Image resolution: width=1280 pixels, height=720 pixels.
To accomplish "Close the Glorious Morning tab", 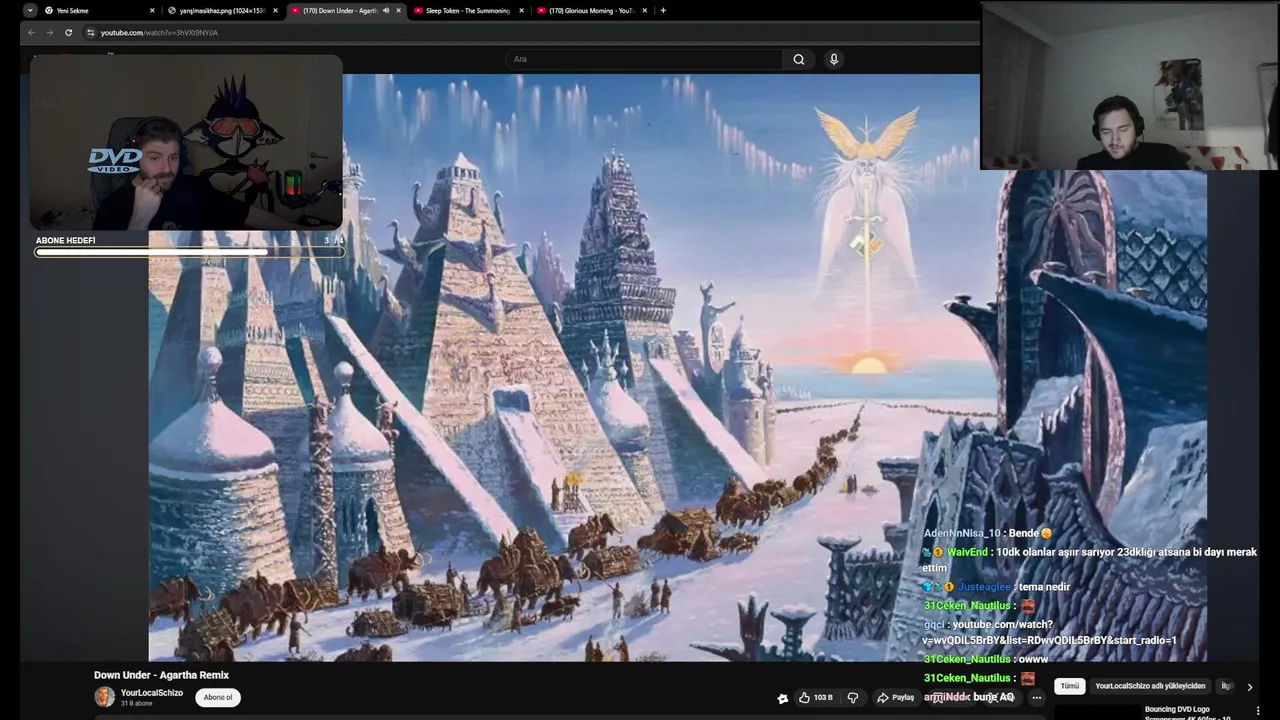I will pos(645,10).
